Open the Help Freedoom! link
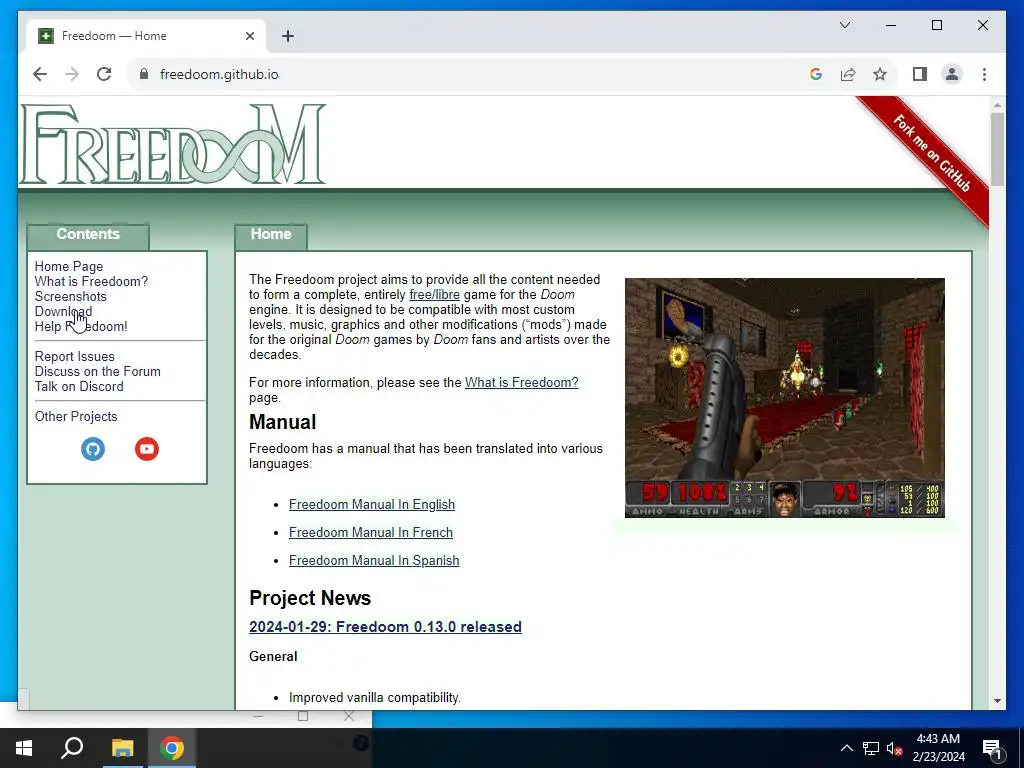Viewport: 1024px width, 768px height. click(x=81, y=327)
